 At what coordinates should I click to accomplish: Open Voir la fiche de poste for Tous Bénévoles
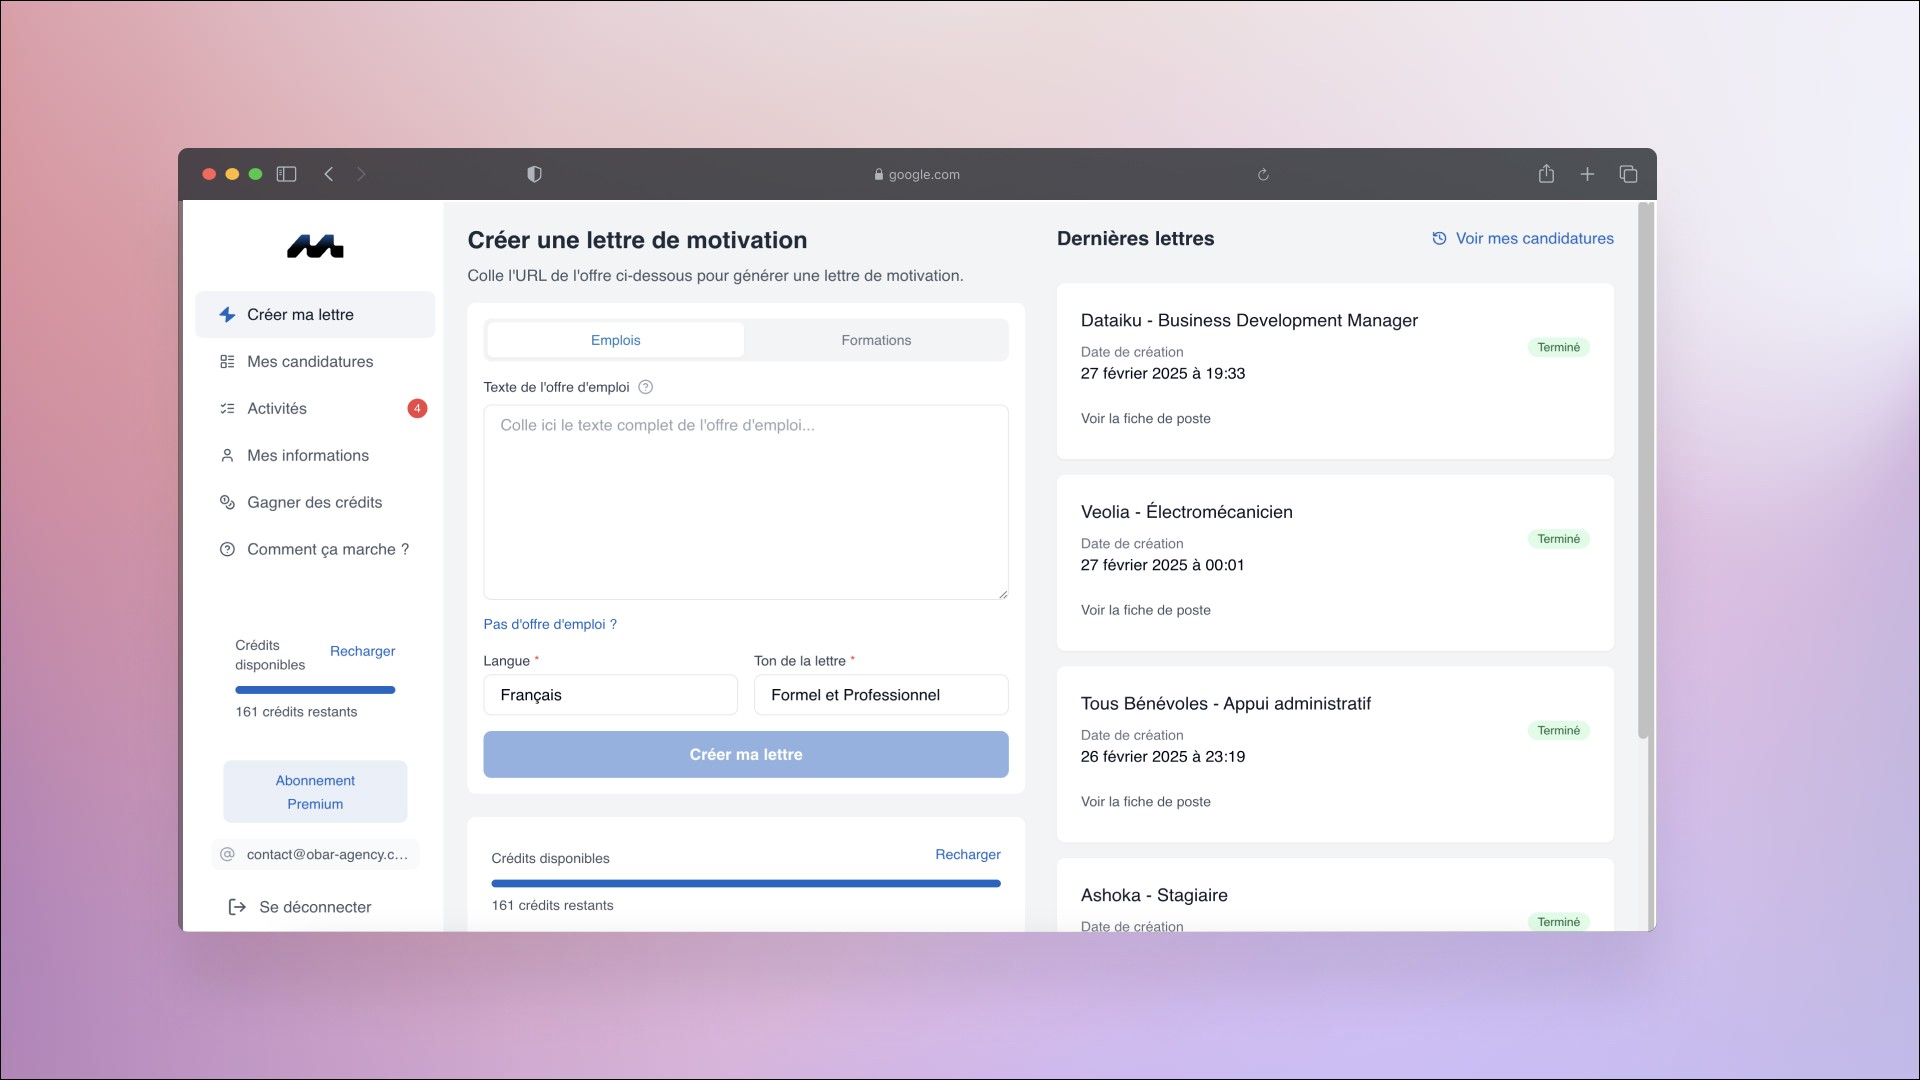pyautogui.click(x=1145, y=802)
